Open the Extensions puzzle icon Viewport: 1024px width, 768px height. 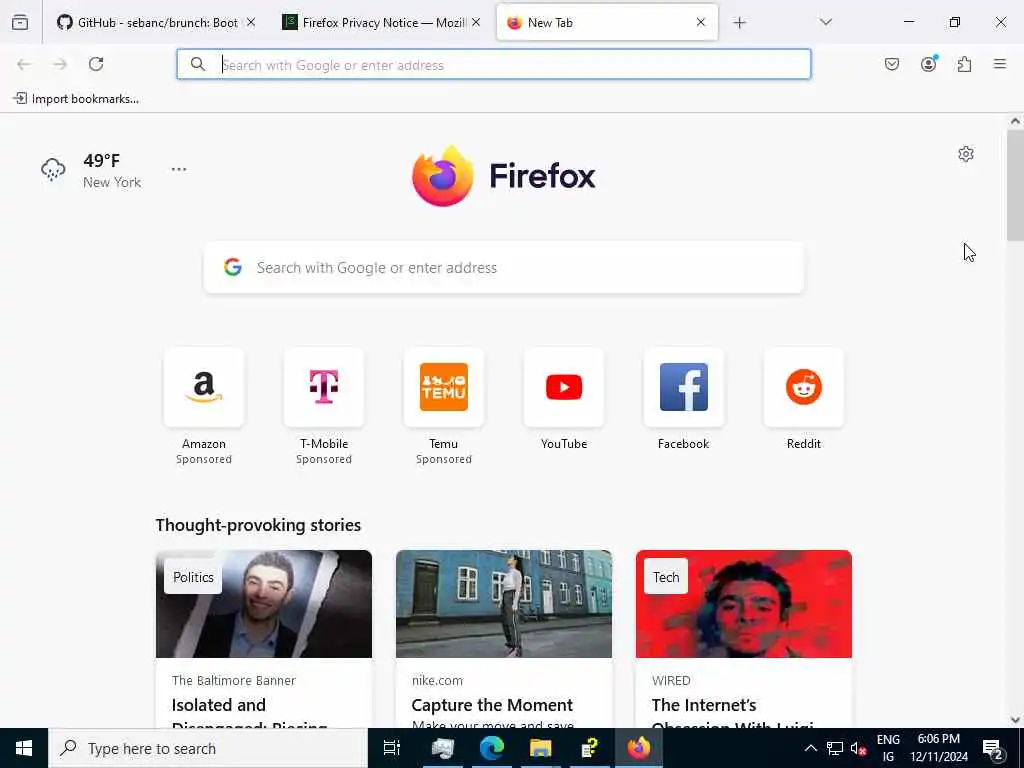tap(964, 64)
